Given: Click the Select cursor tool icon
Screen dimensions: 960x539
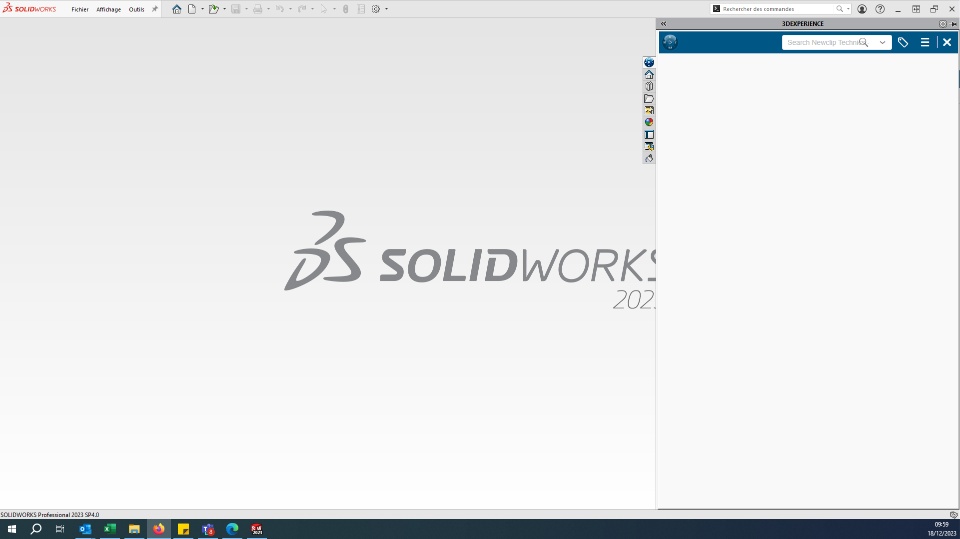Looking at the screenshot, I should (x=324, y=9).
